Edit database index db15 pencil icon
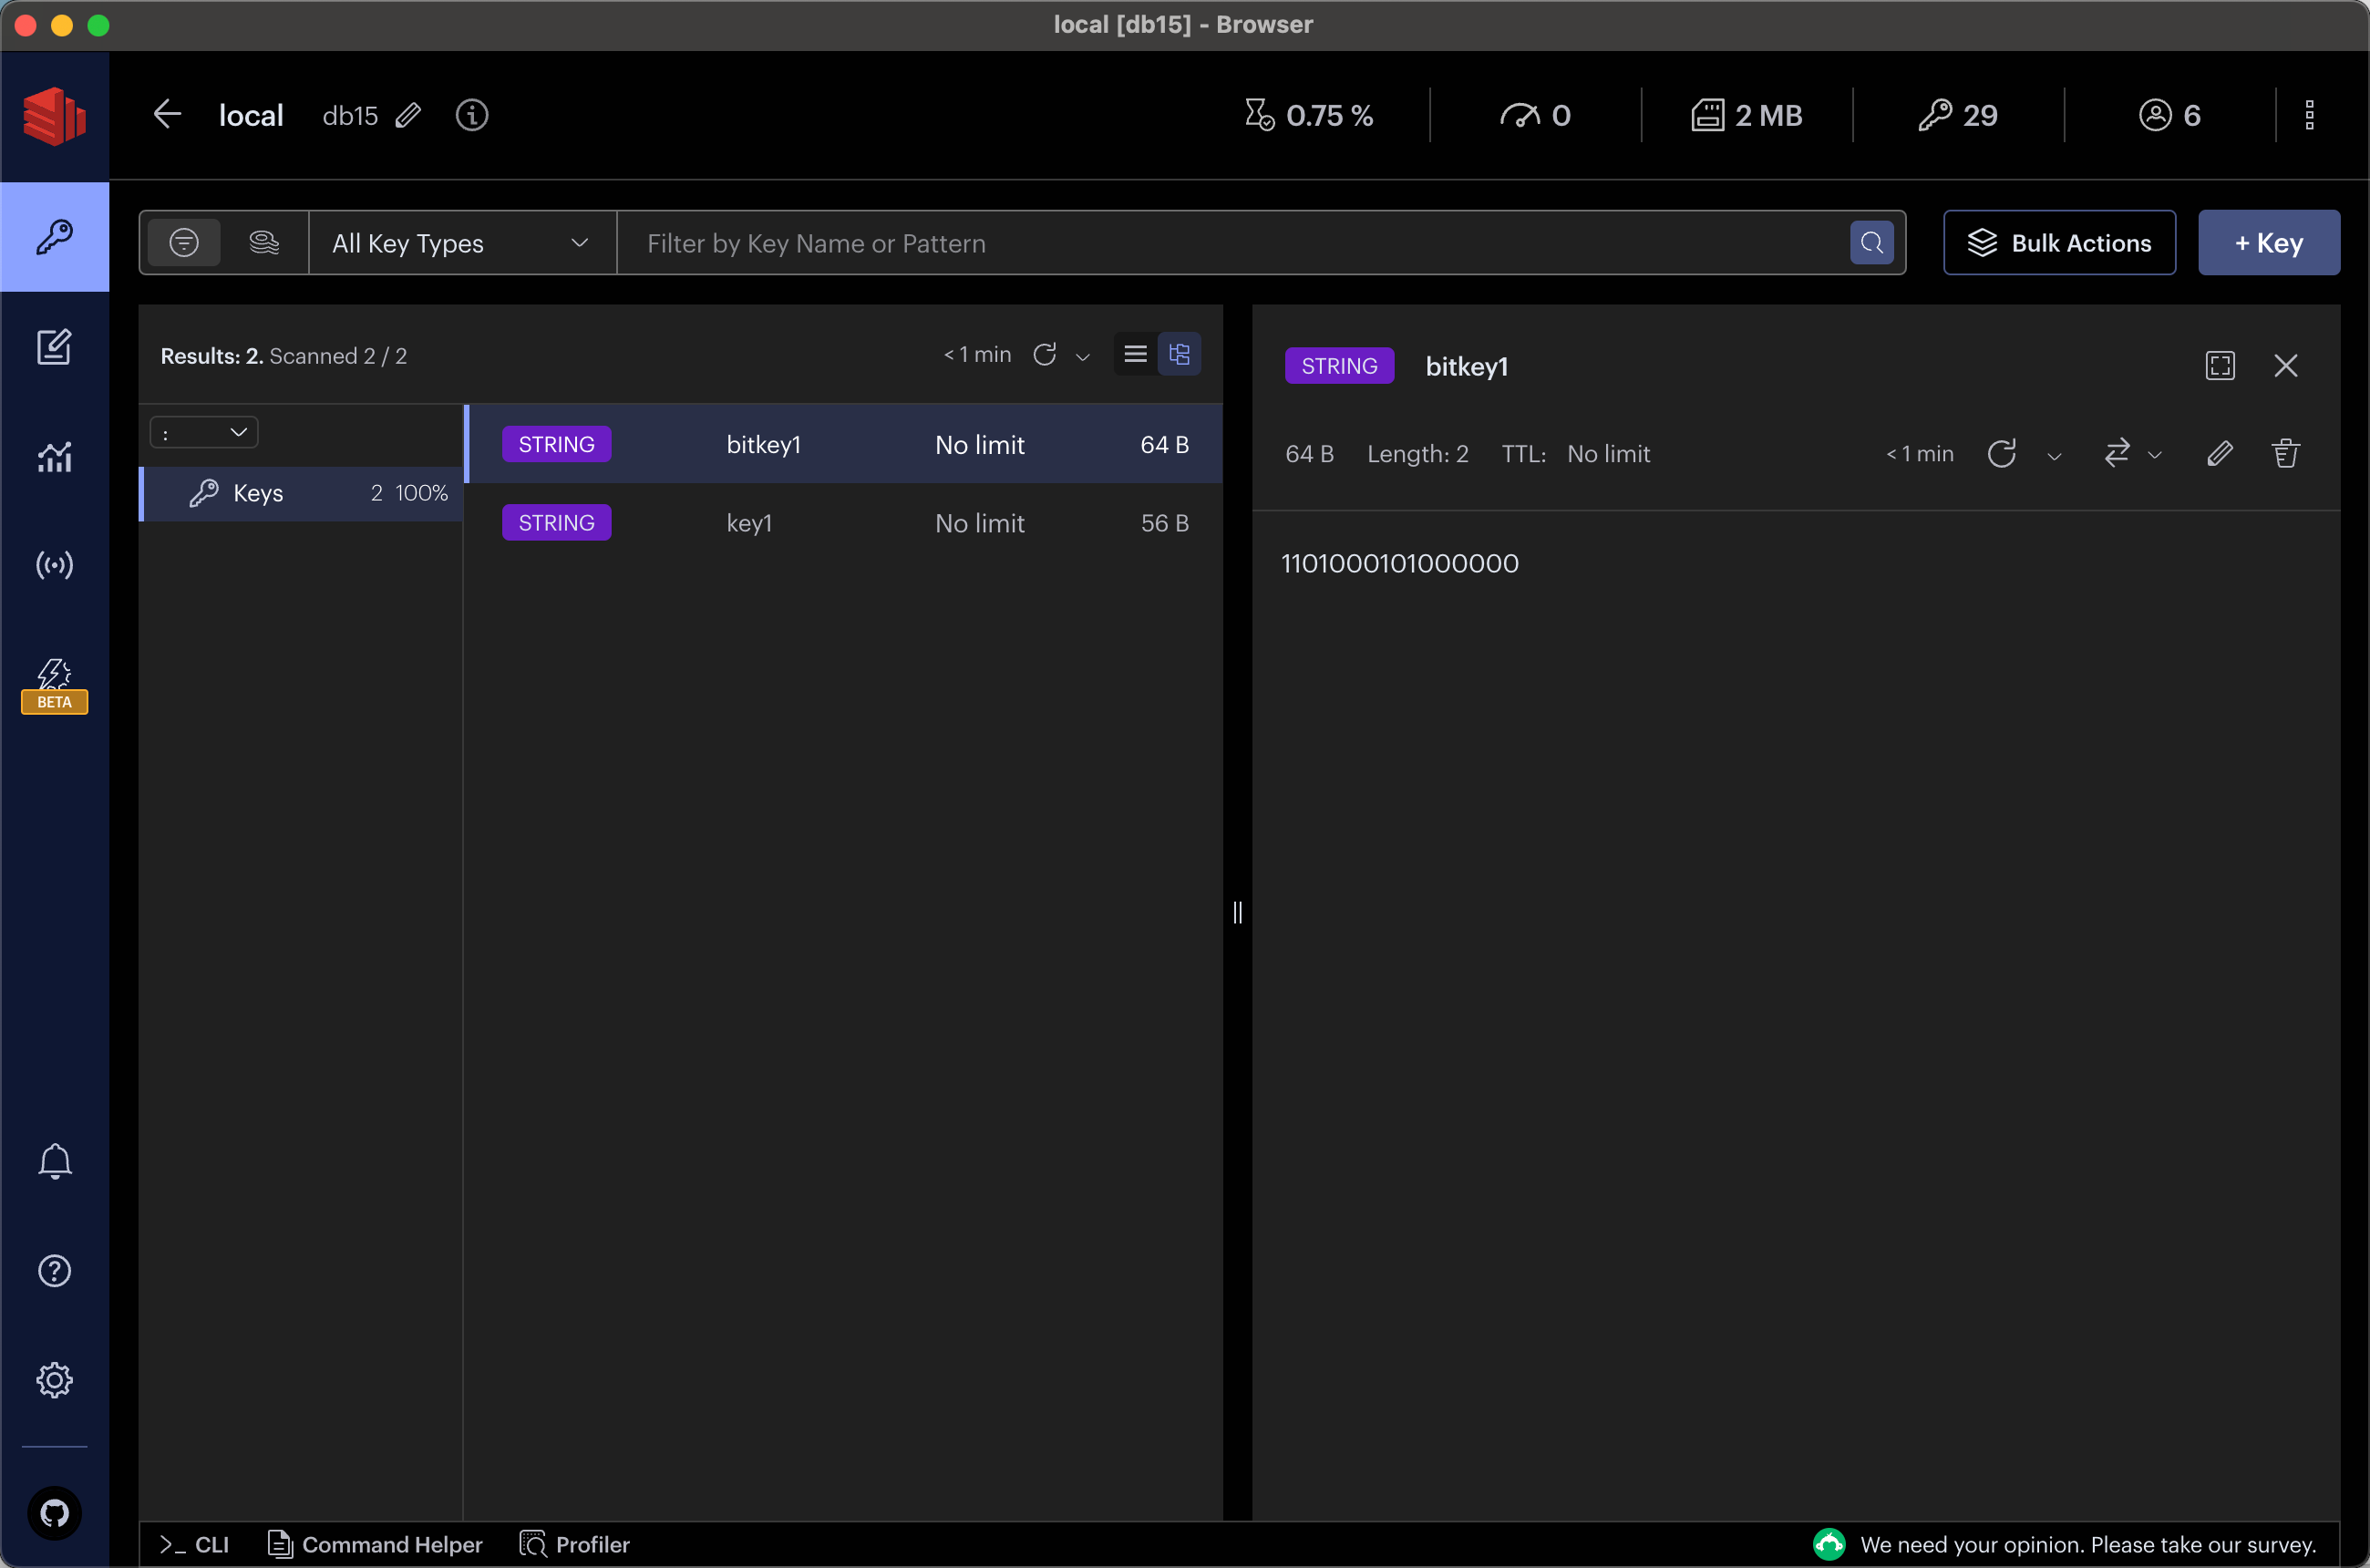The height and width of the screenshot is (1568, 2370). [408, 115]
